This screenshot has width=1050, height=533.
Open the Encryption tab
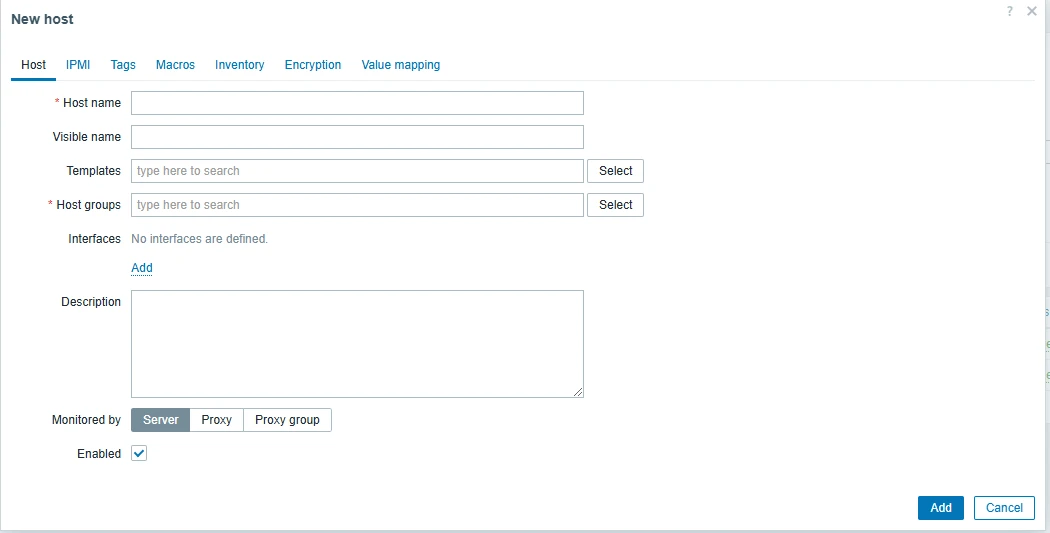[x=313, y=65]
